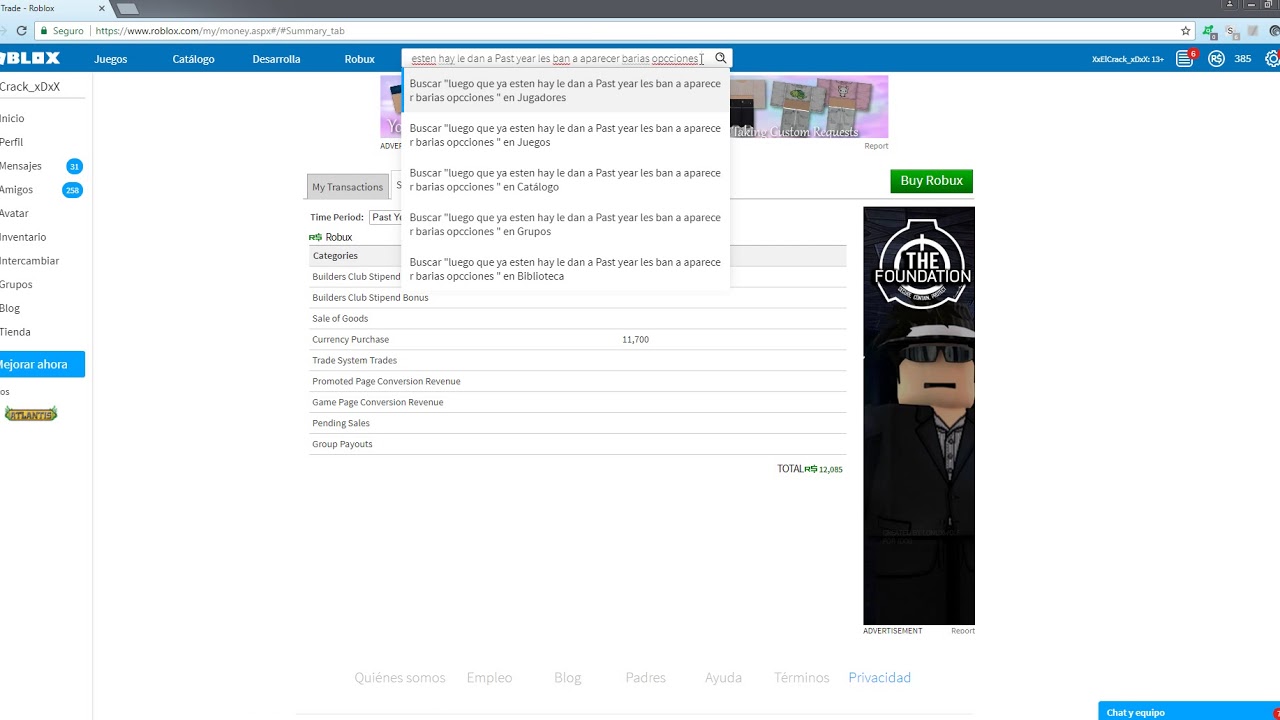Report the side Foundation advertisement
The image size is (1280, 720).
[x=963, y=631]
